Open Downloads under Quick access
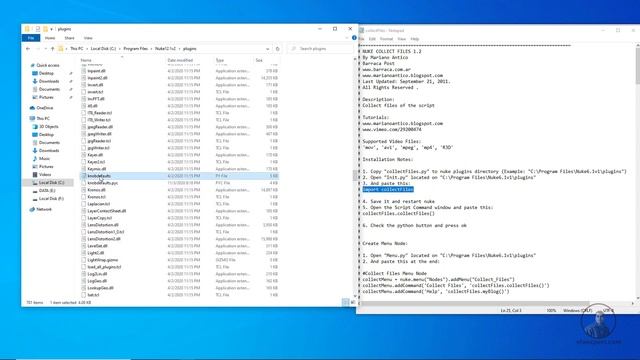This screenshot has width=640, height=360. click(46, 81)
